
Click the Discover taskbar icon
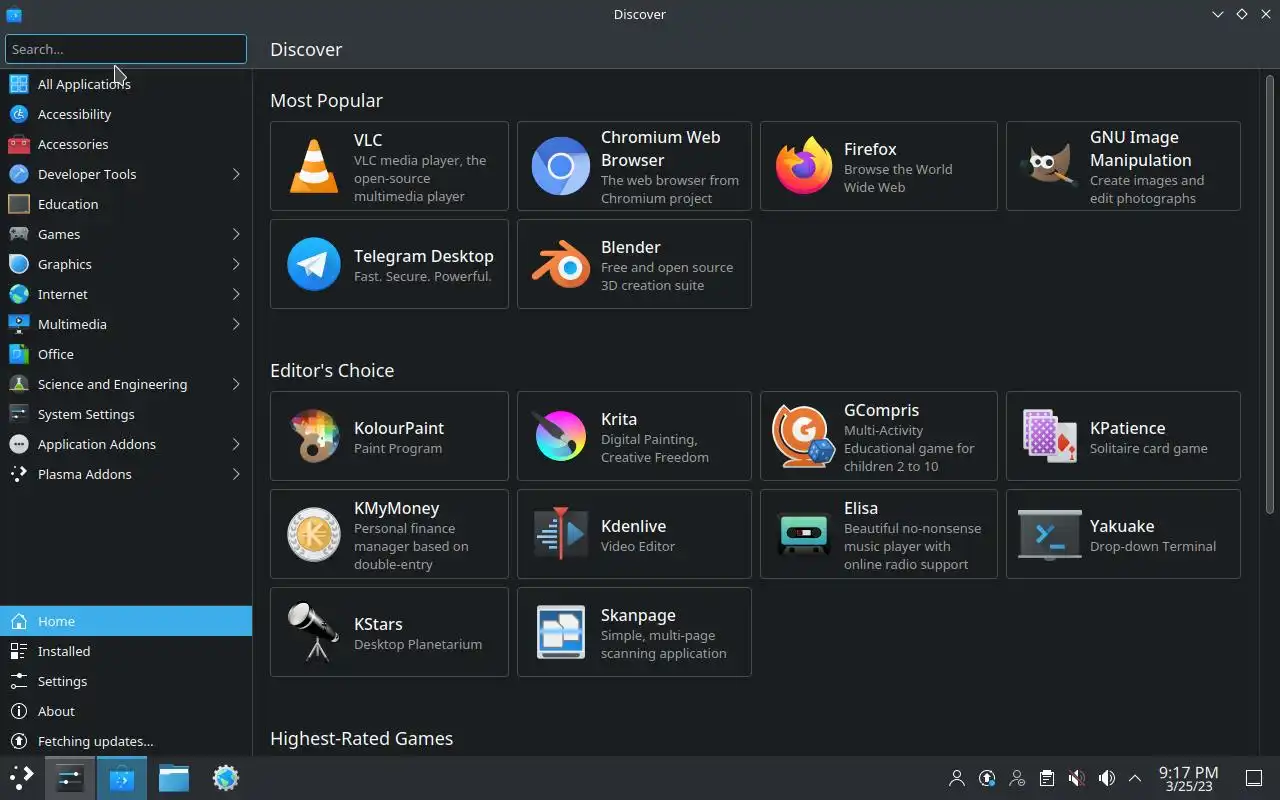click(x=121, y=778)
